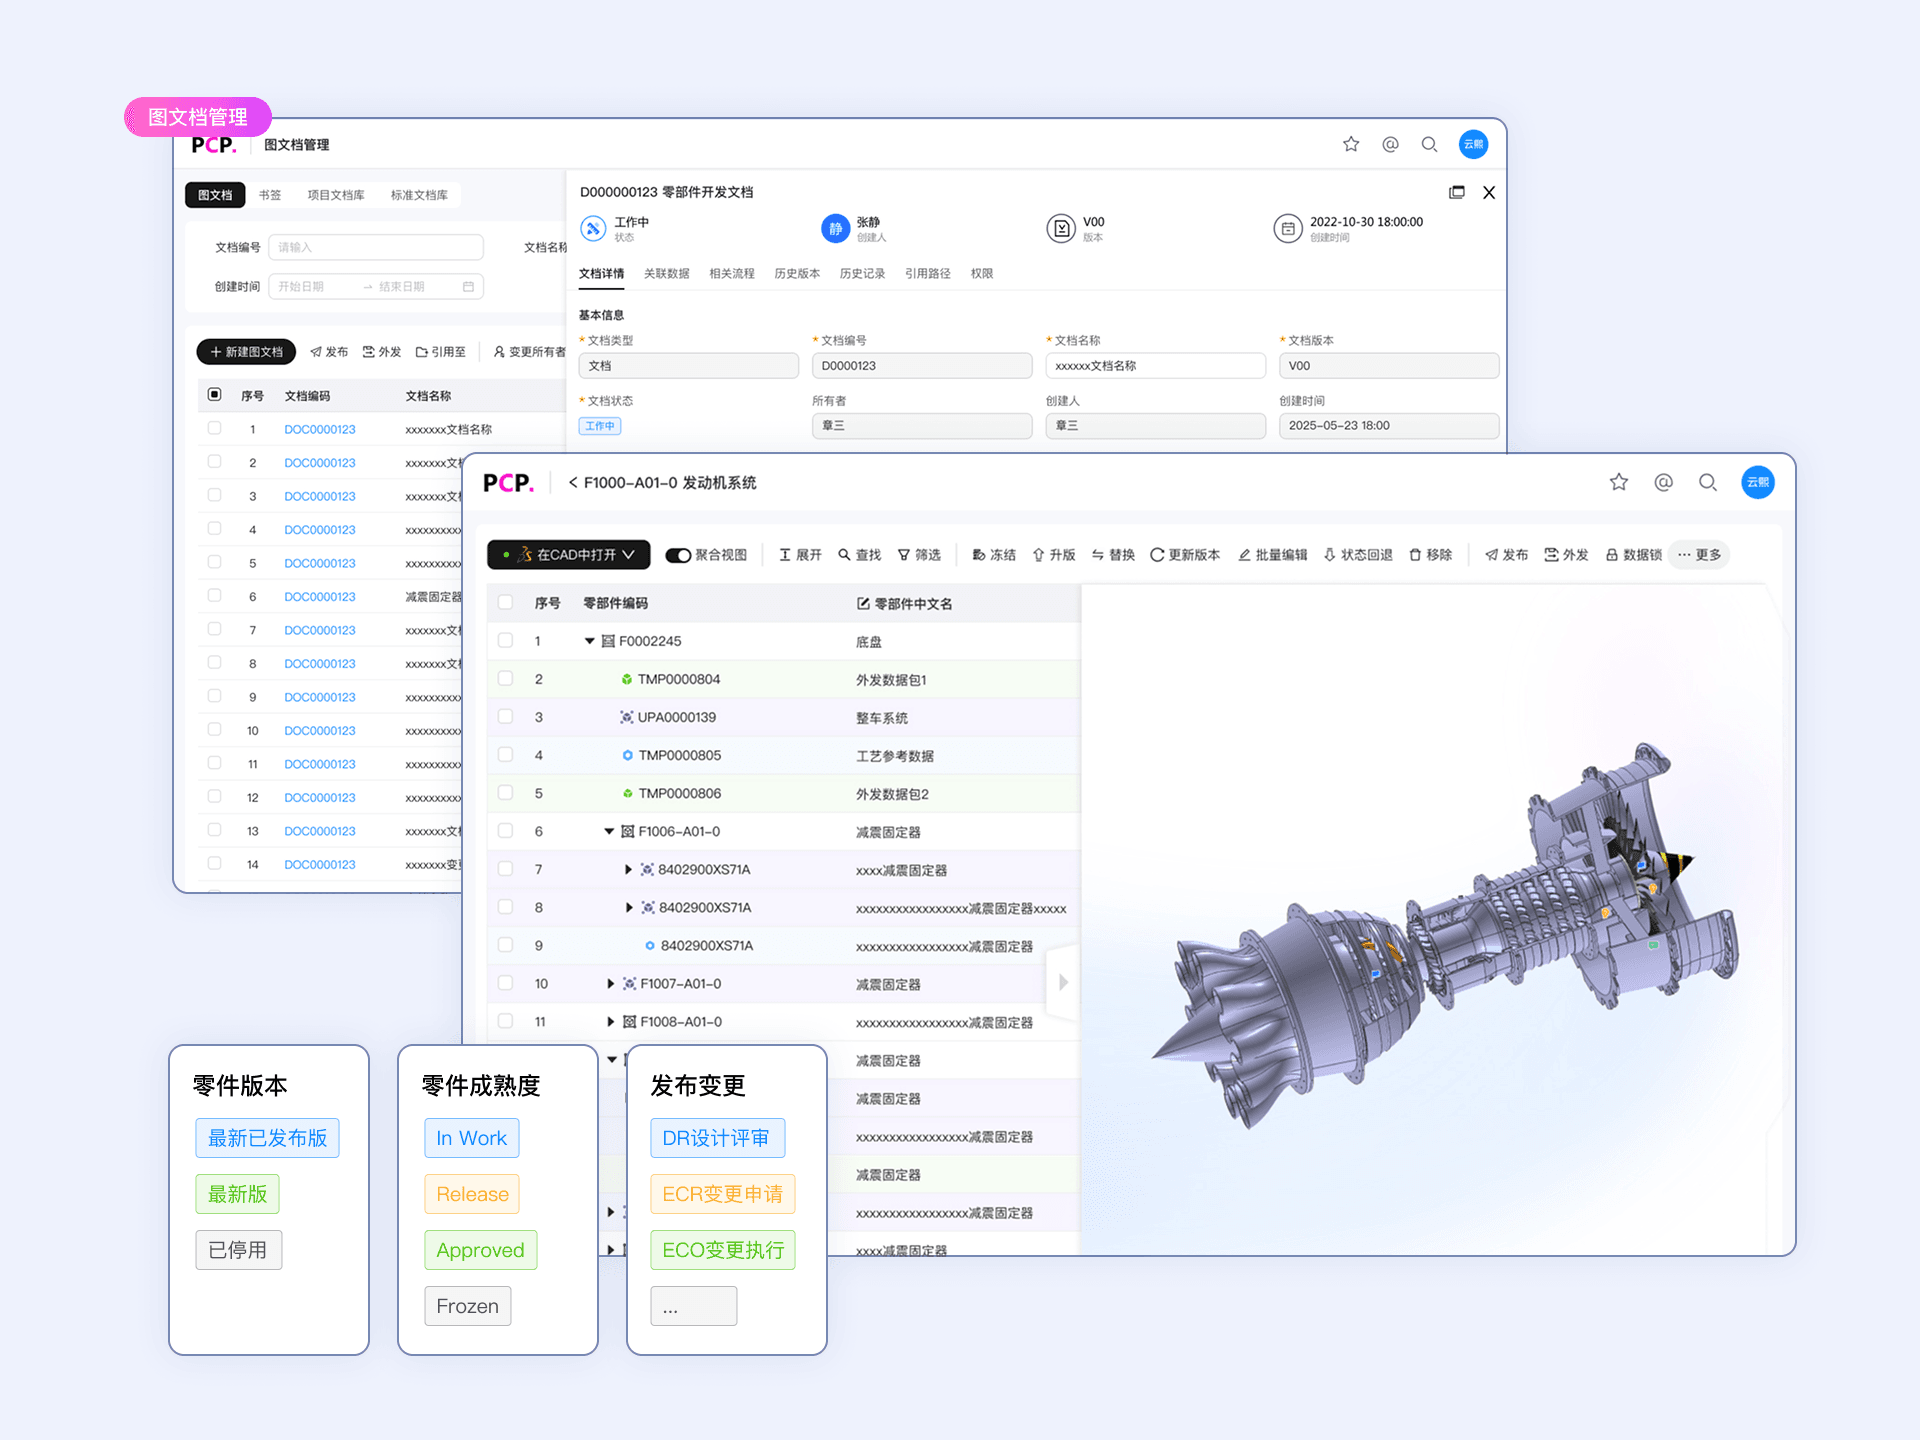This screenshot has height=1440, width=1920.
Task: Select the green Approved maturity tag
Action: (x=480, y=1250)
